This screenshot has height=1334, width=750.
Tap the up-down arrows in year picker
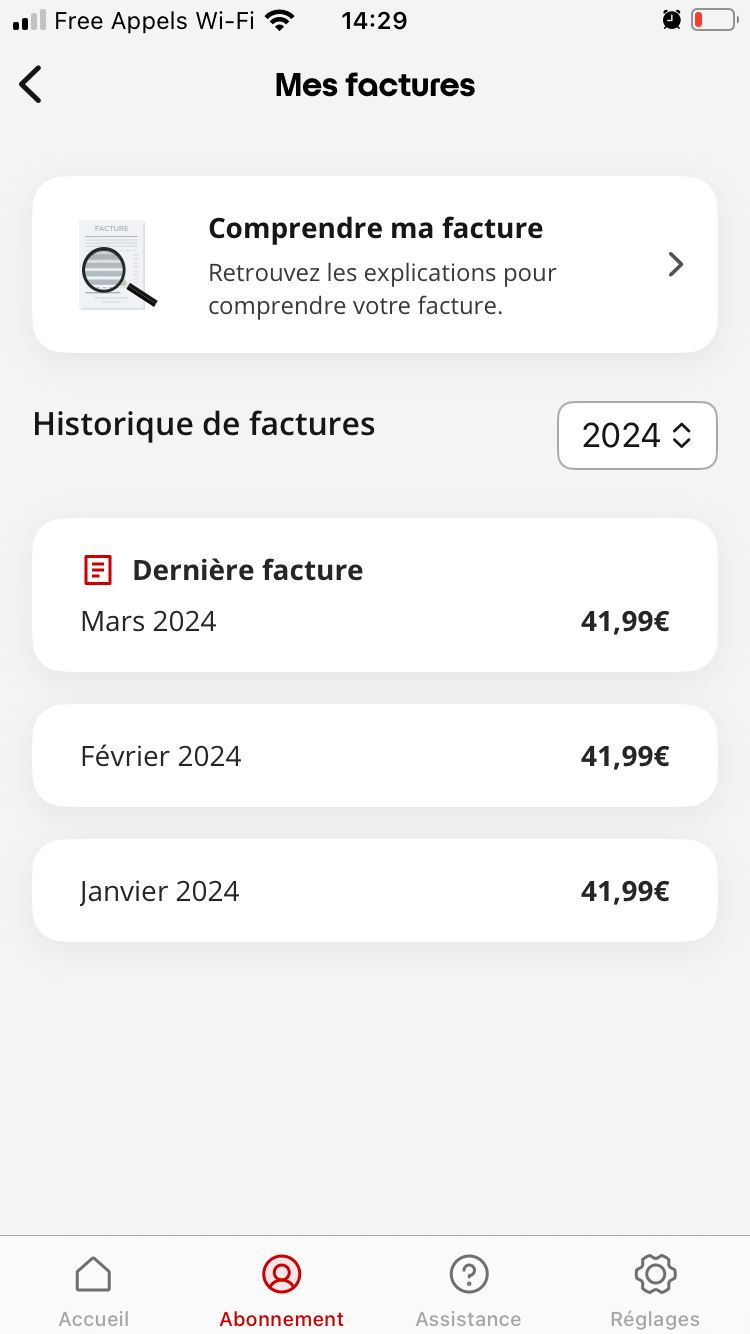pyautogui.click(x=682, y=435)
